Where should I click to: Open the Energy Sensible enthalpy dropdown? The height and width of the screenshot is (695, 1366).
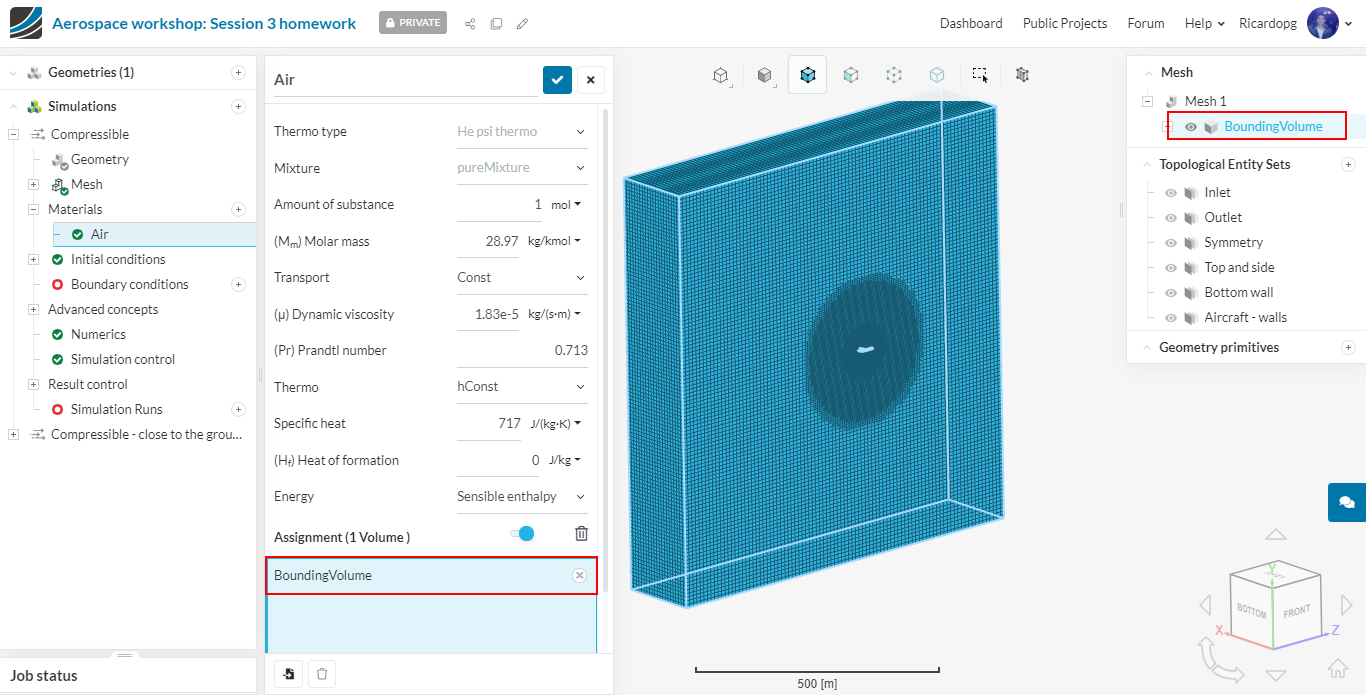522,496
